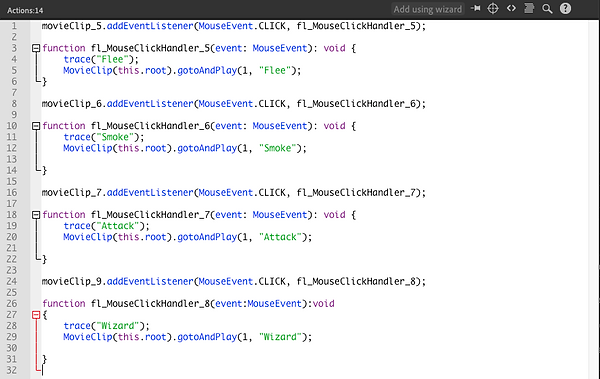This screenshot has width=600, height=379.
Task: Place cursor in trace("Wizard") line
Action: [106, 326]
